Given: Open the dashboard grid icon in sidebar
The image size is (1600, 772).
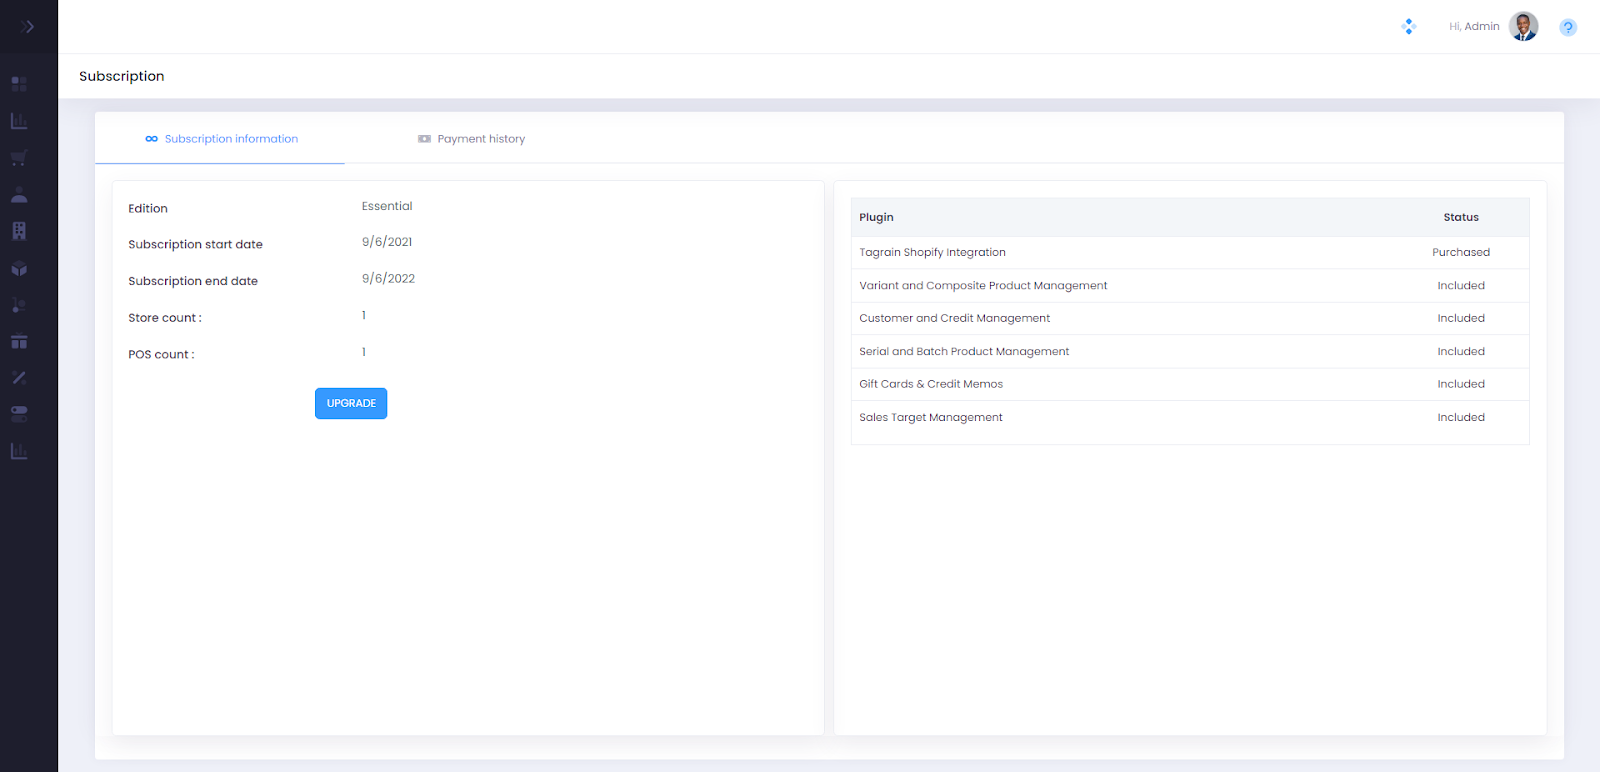Looking at the screenshot, I should [19, 84].
